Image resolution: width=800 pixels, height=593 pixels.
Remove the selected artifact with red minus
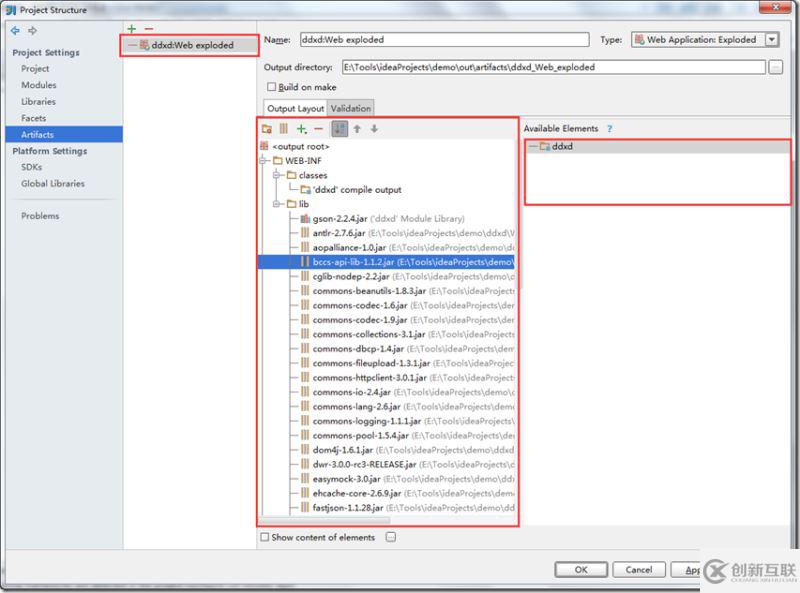click(148, 29)
